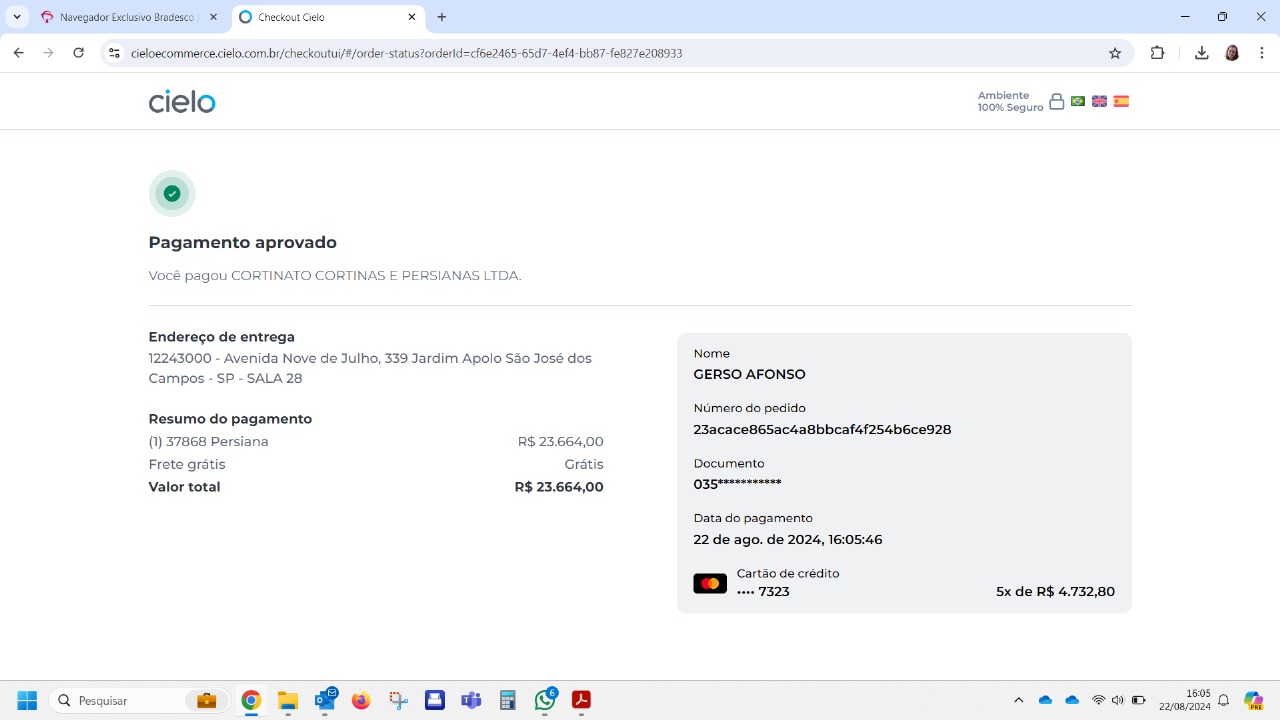
Task: Click the masked card number •••• 7323
Action: pos(763,592)
